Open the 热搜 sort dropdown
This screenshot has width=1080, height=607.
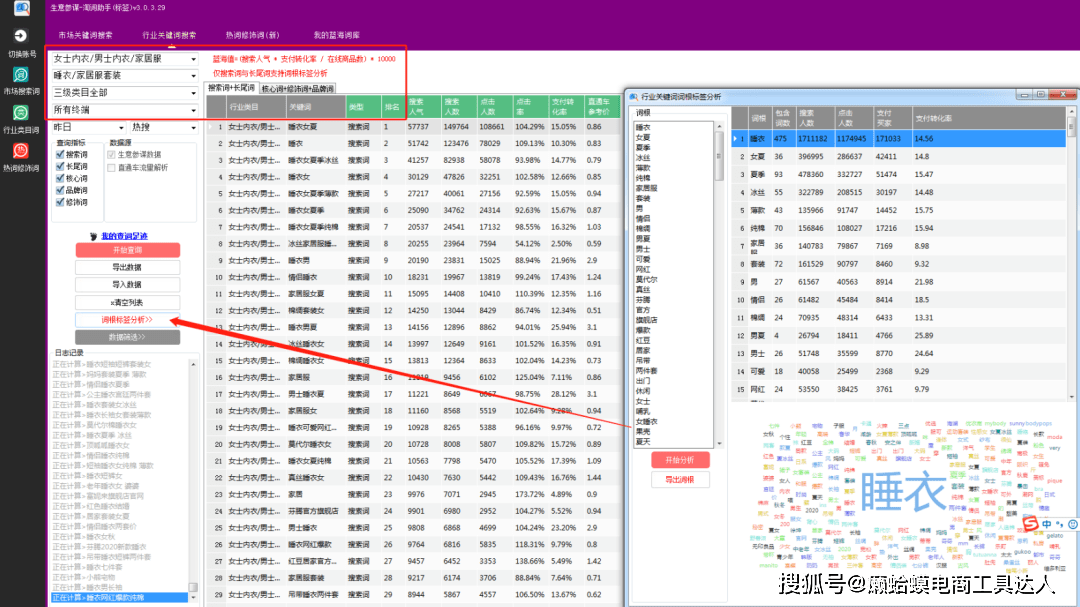point(164,127)
